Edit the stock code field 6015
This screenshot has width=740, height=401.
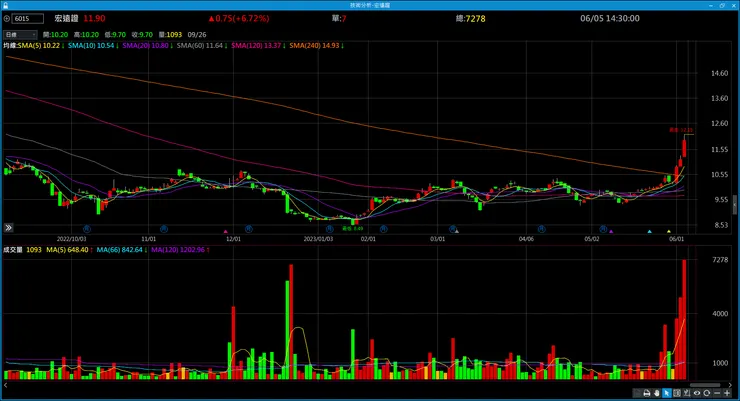pyautogui.click(x=28, y=19)
